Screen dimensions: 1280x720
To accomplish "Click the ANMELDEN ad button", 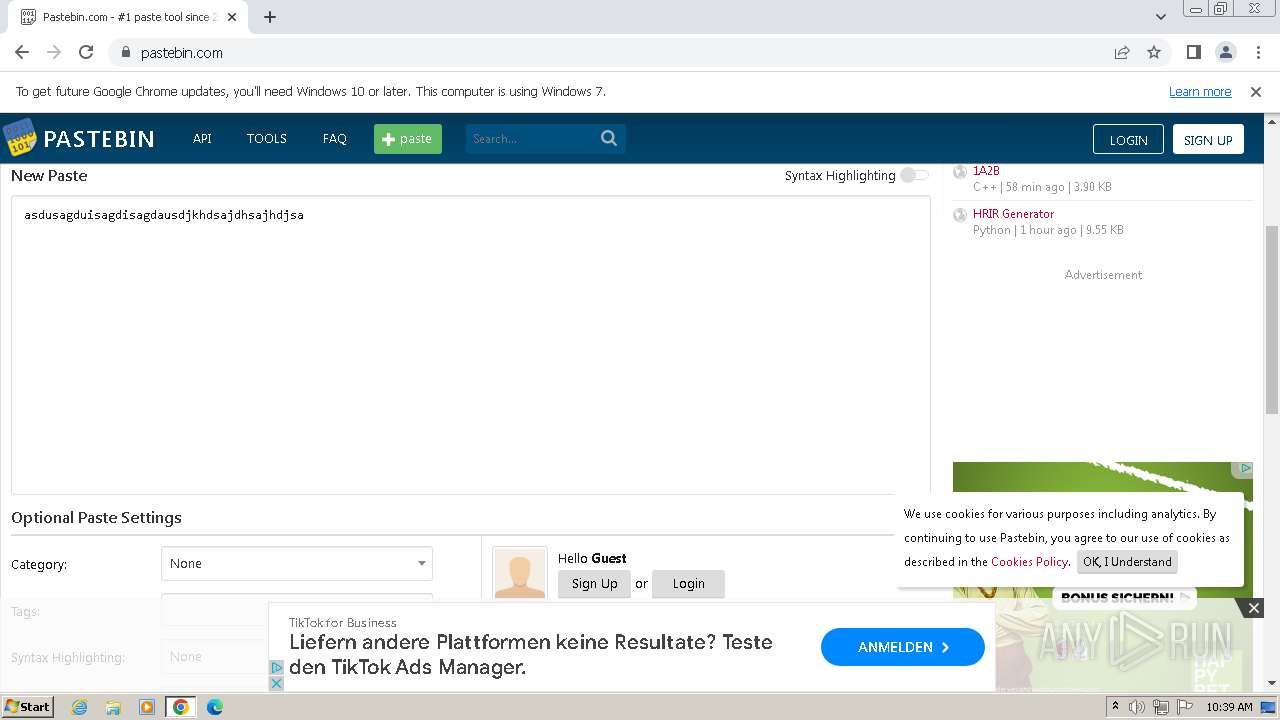I will [x=903, y=647].
